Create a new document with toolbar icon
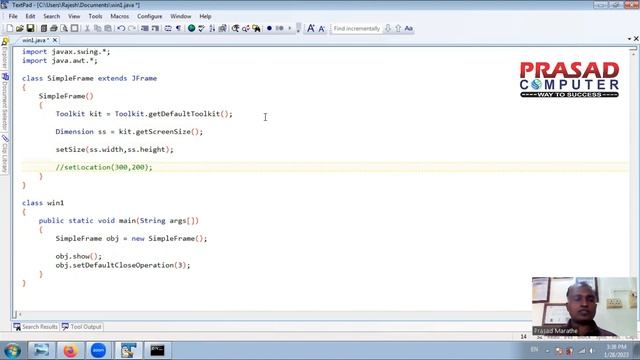The height and width of the screenshot is (360, 640). [9, 29]
